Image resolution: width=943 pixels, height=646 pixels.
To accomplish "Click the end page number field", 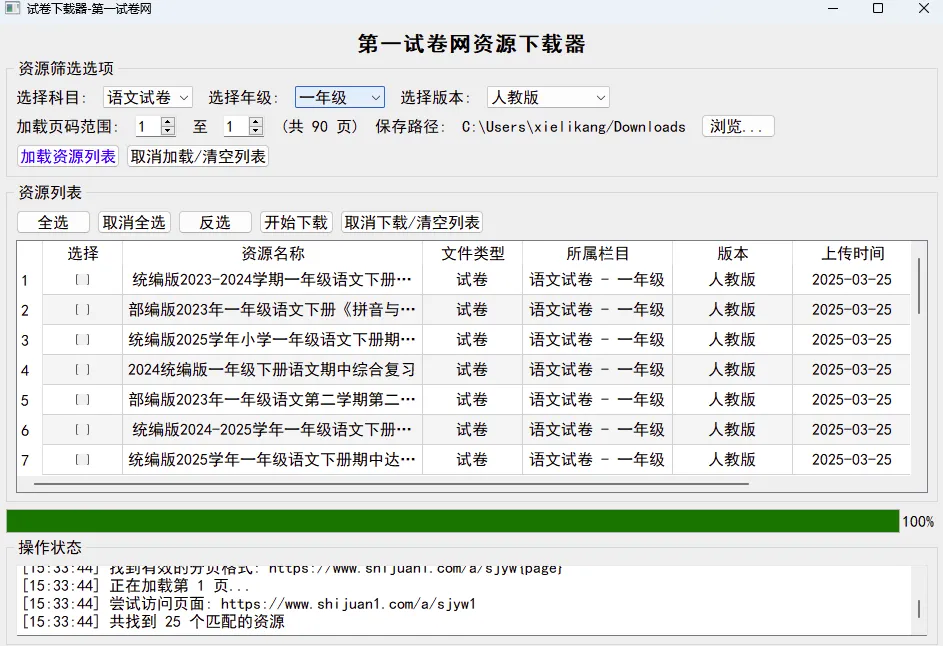I will [x=236, y=126].
